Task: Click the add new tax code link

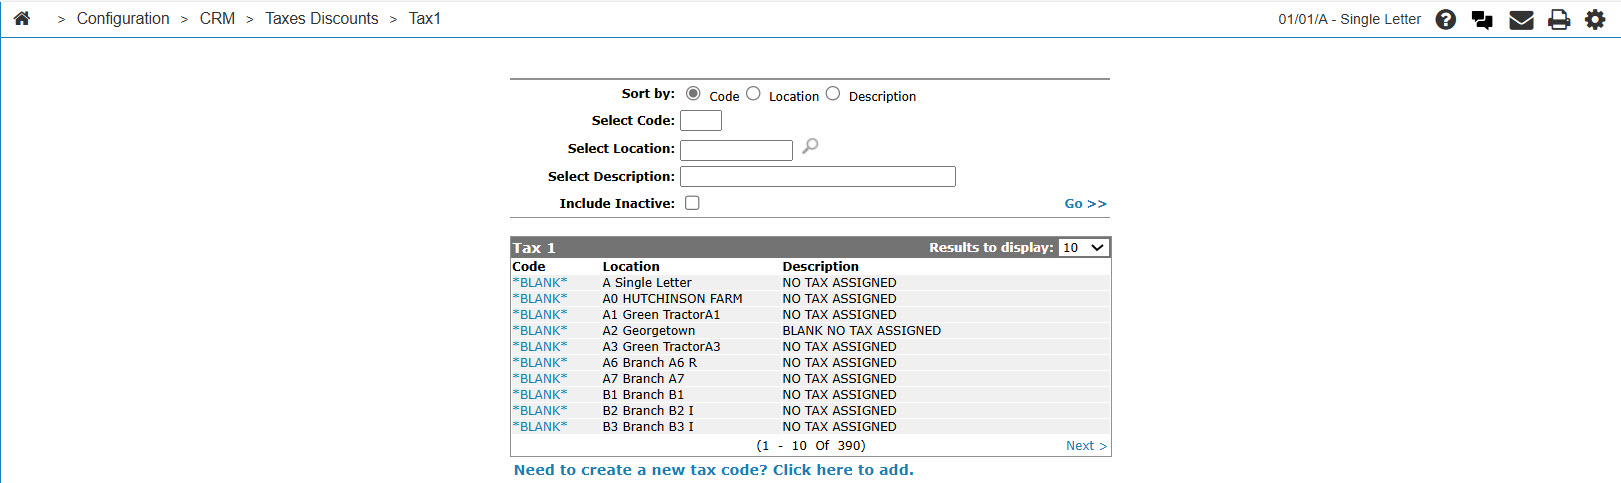Action: tap(713, 470)
